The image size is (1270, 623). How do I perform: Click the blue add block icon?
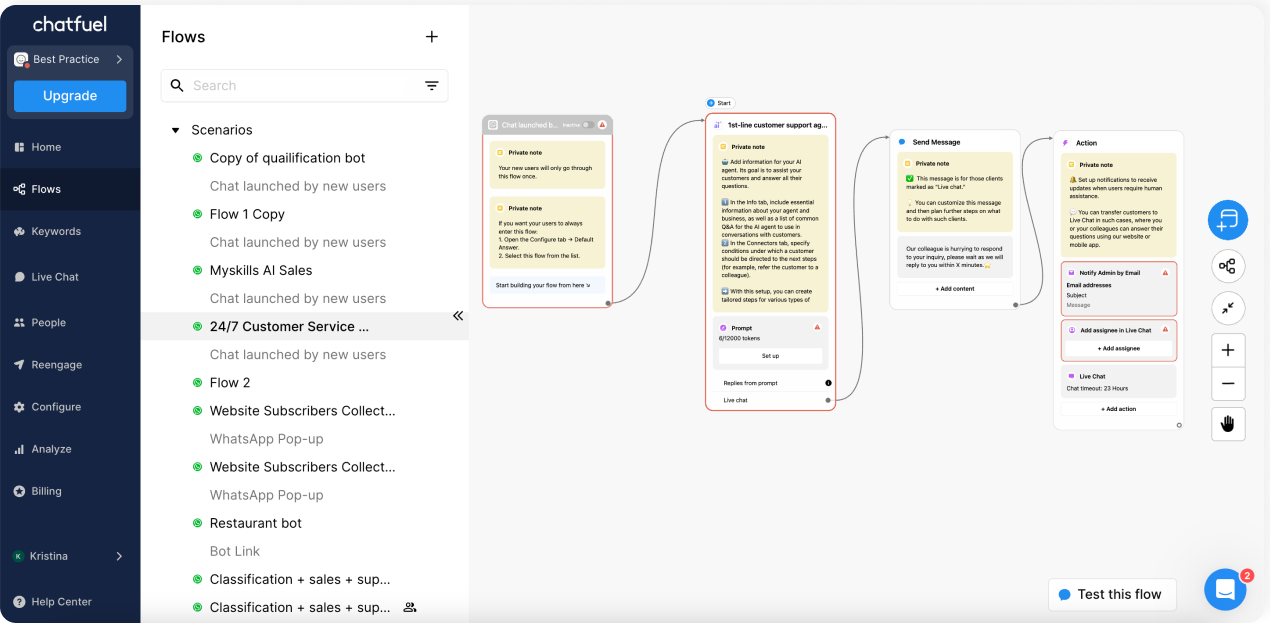pos(1228,220)
